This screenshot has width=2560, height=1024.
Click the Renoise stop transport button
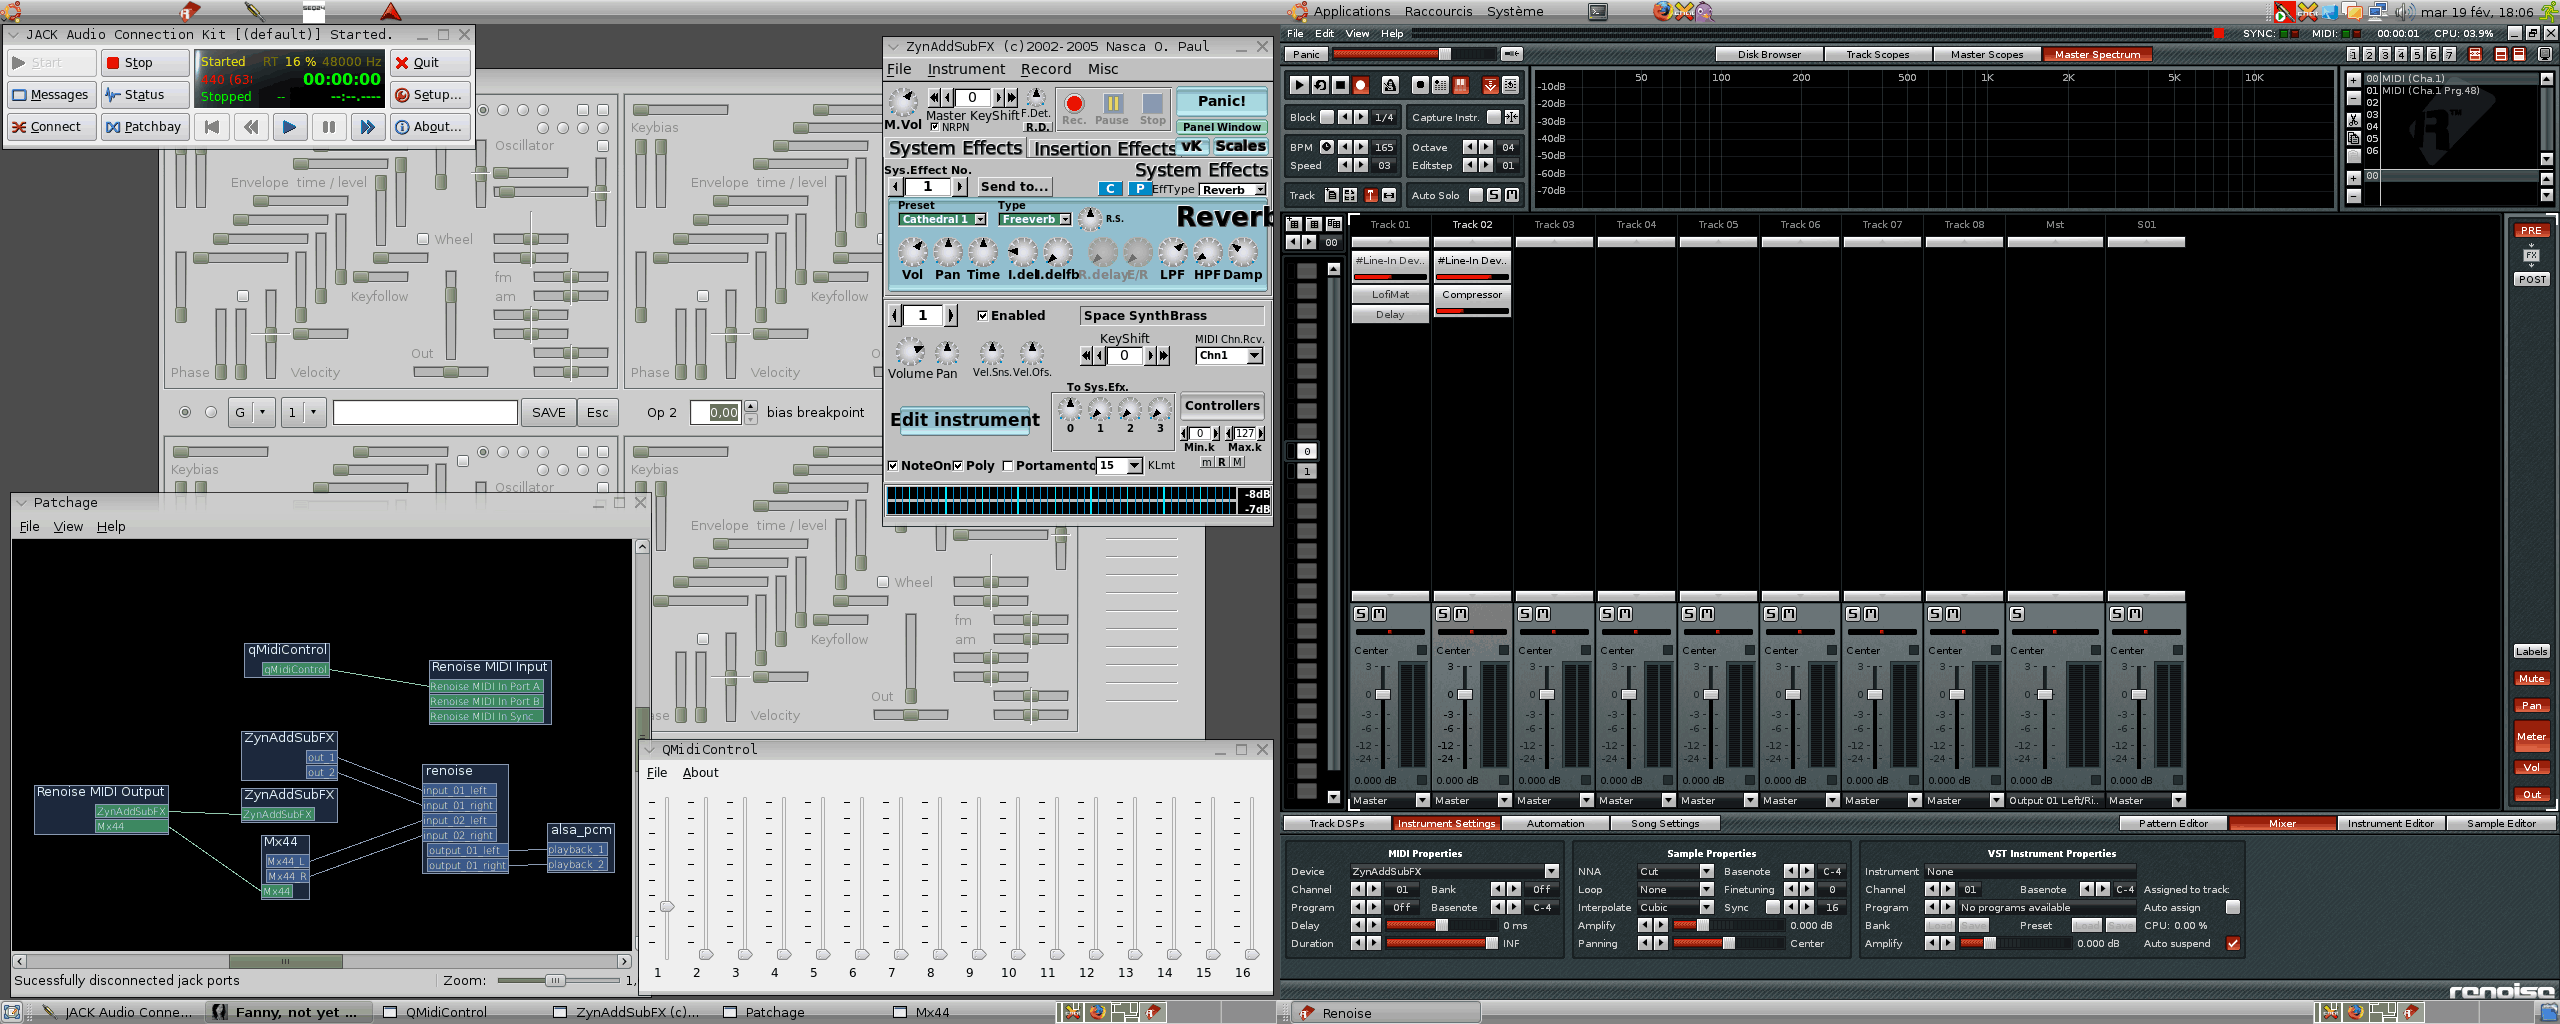[1340, 85]
